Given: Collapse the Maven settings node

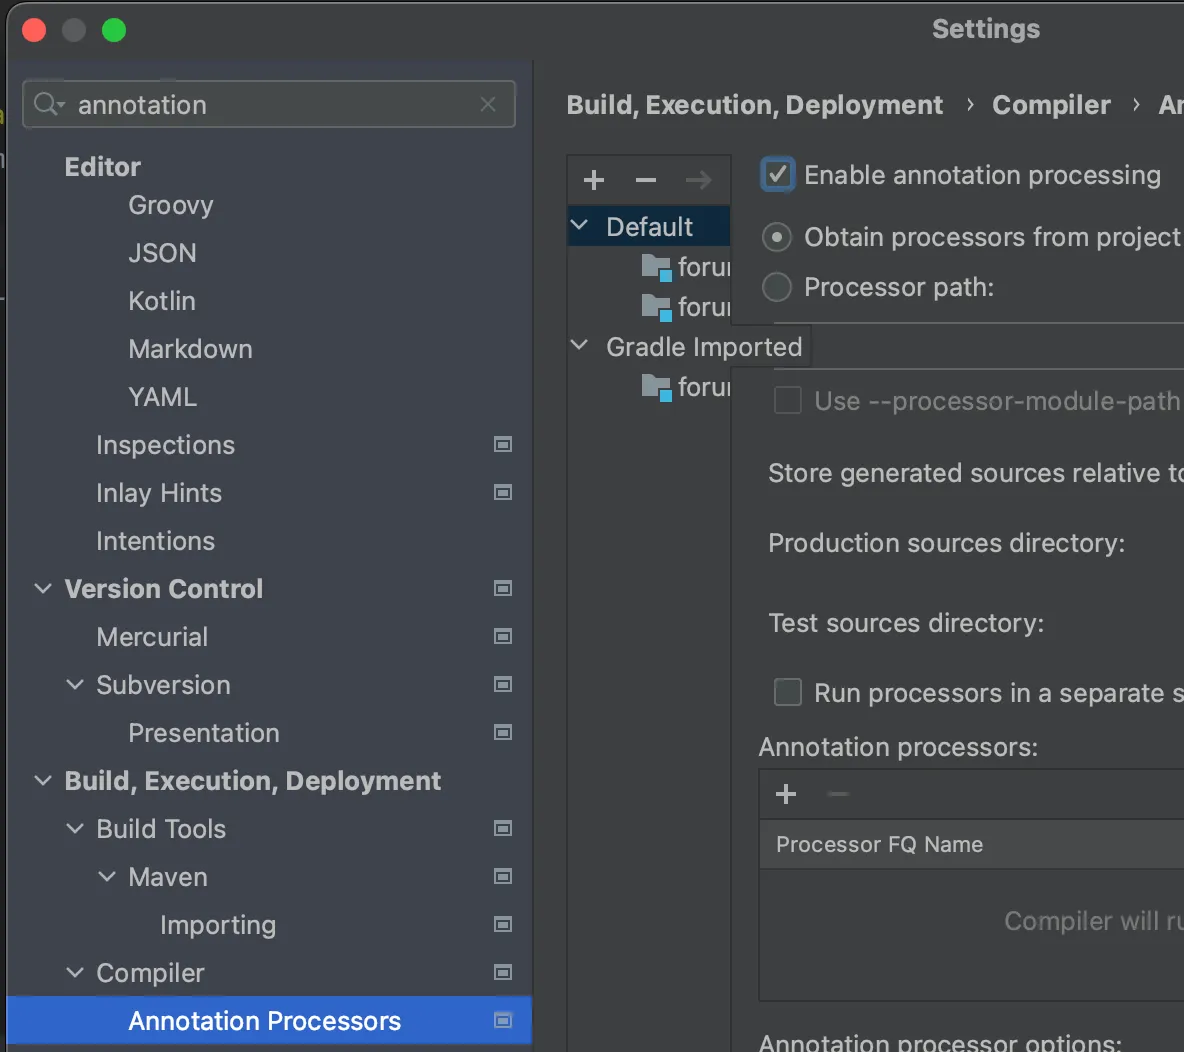Looking at the screenshot, I should coord(107,876).
